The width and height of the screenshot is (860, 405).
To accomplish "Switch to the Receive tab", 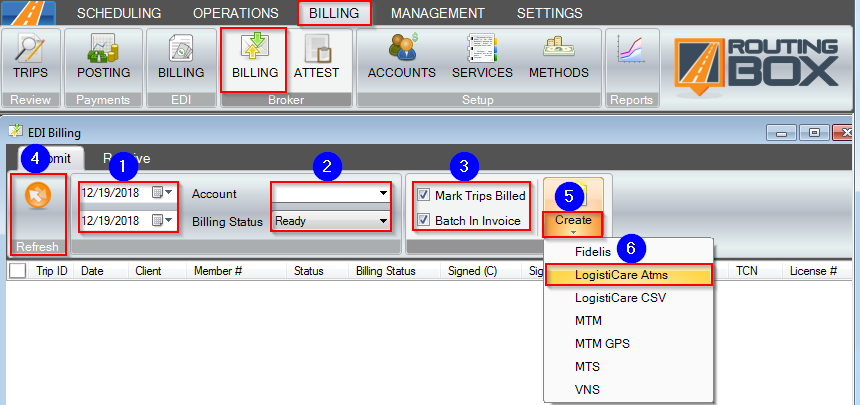I will point(127,158).
